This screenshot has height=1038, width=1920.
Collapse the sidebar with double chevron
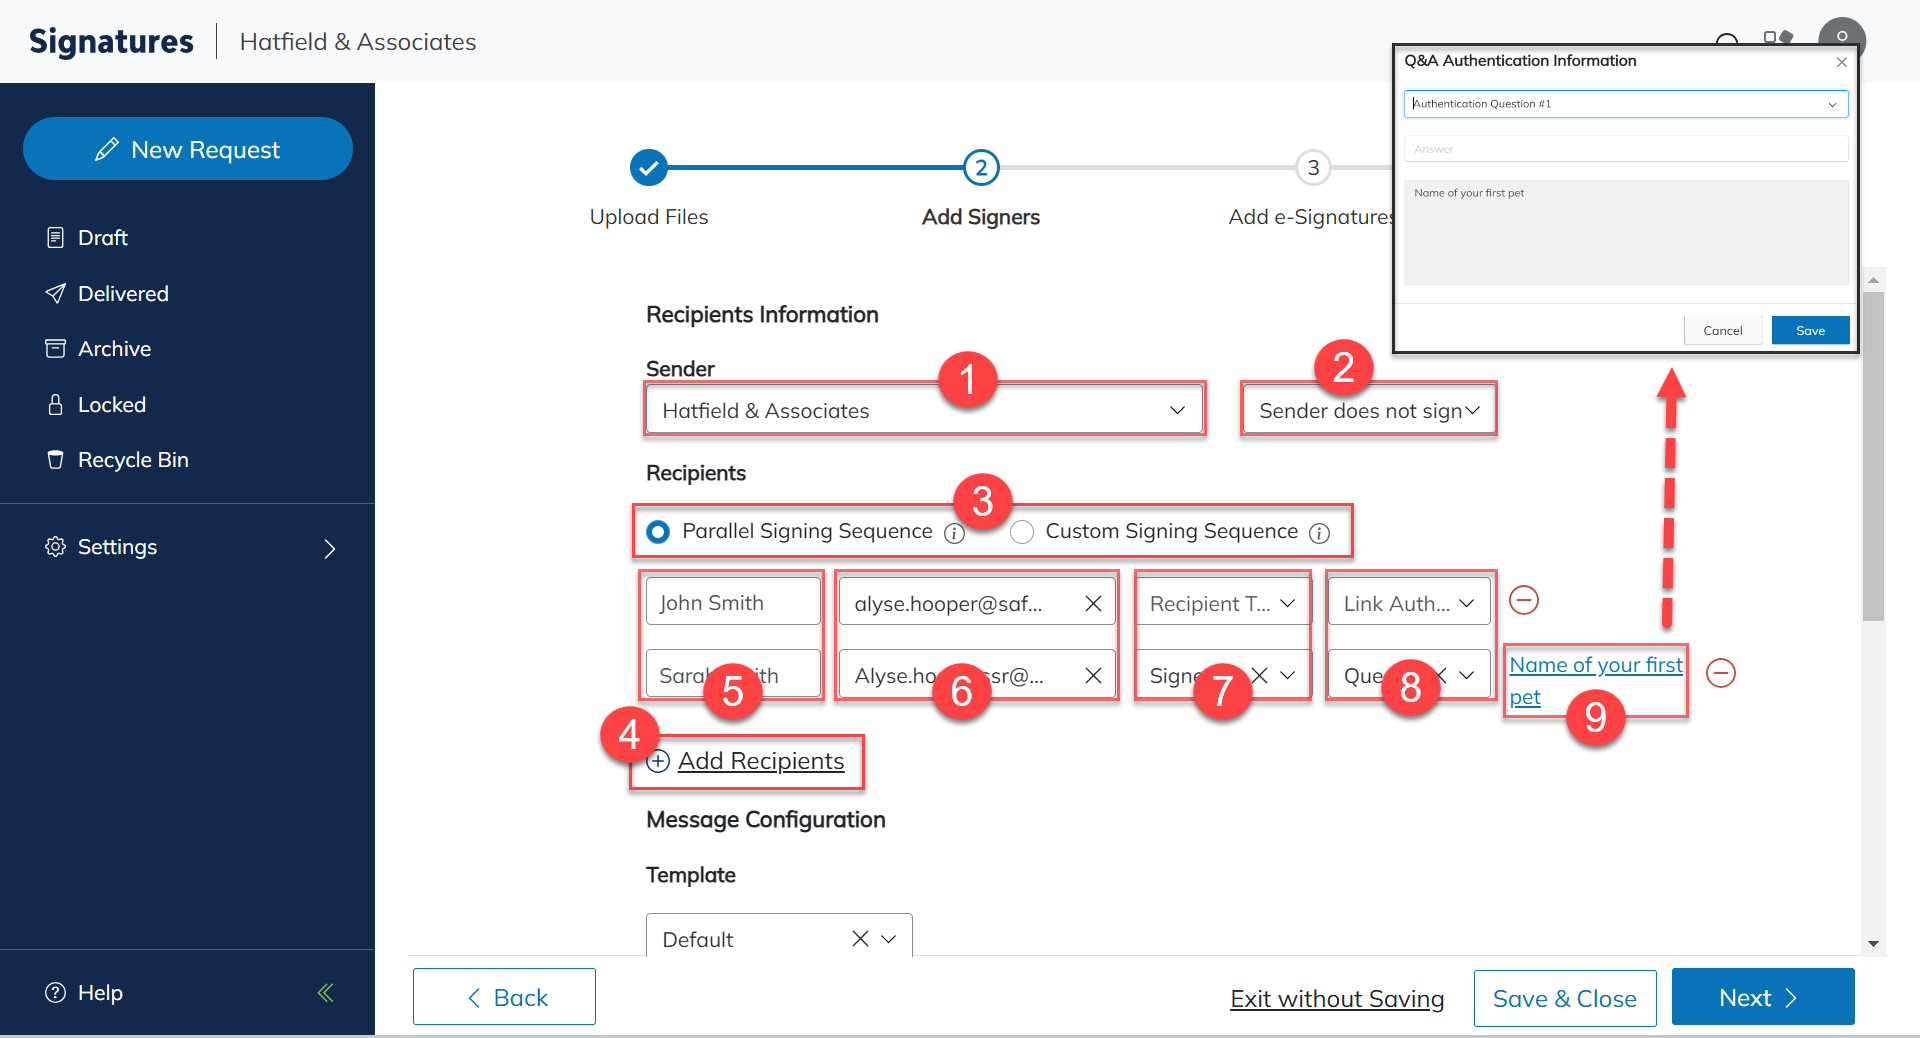(x=325, y=993)
